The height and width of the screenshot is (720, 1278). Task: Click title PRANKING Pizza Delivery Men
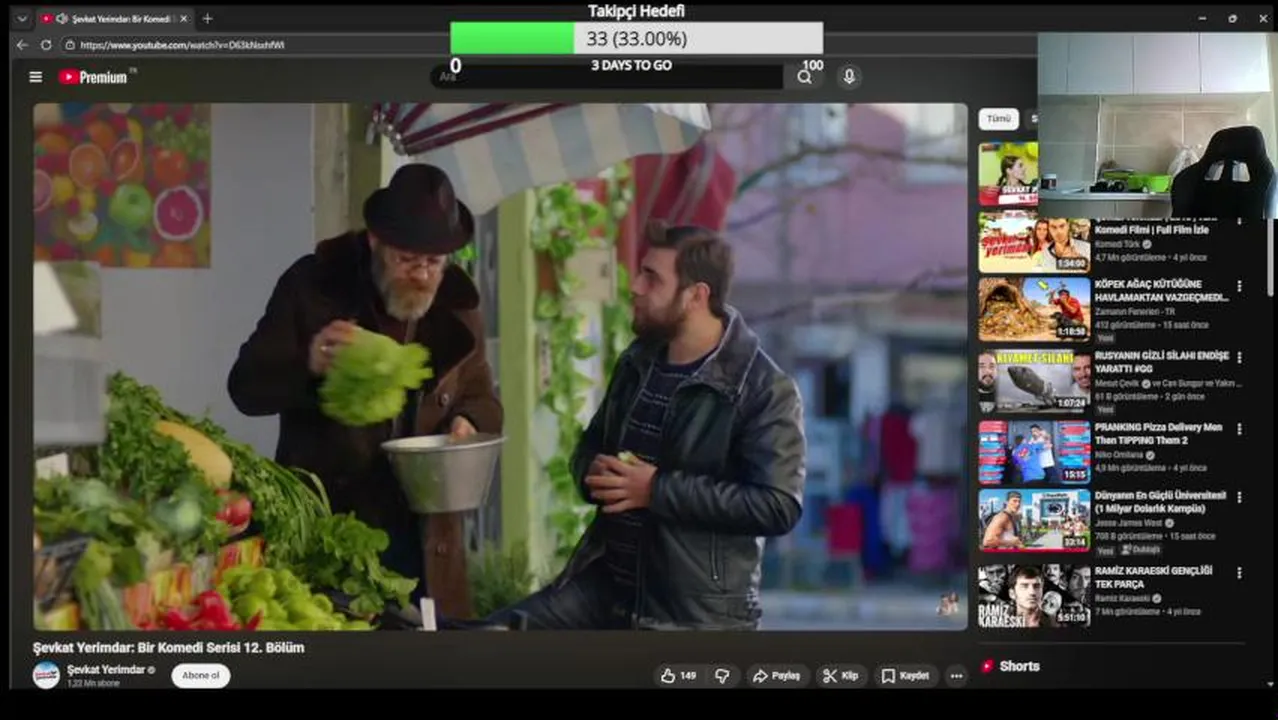[x=1158, y=433]
